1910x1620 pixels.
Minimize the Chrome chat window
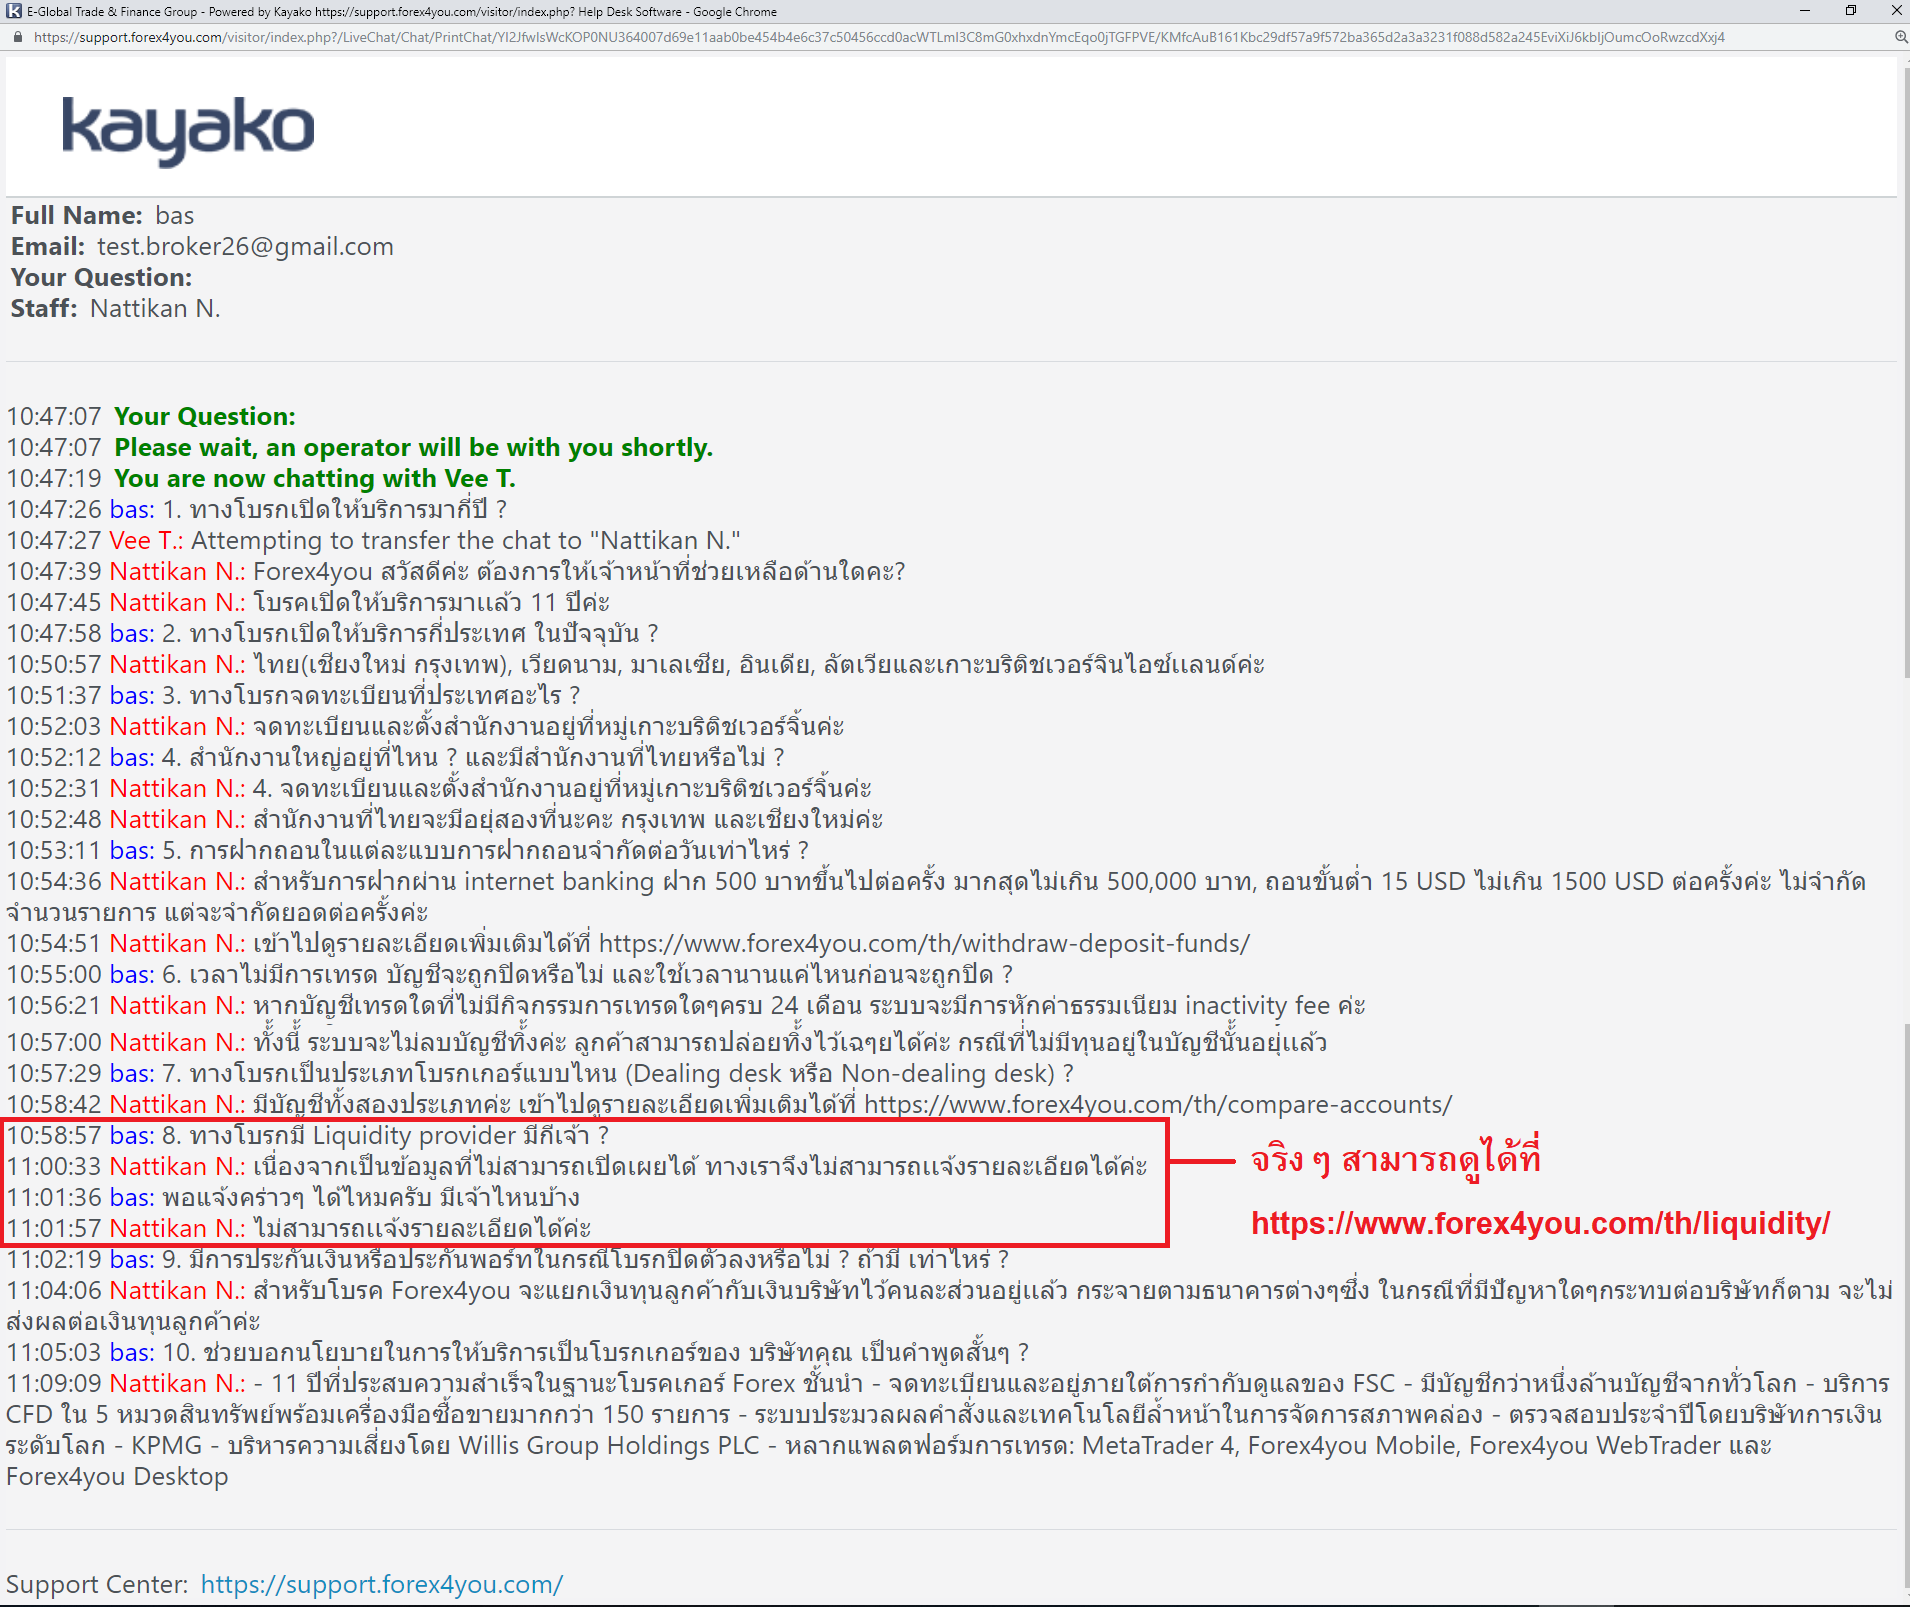tap(1804, 11)
